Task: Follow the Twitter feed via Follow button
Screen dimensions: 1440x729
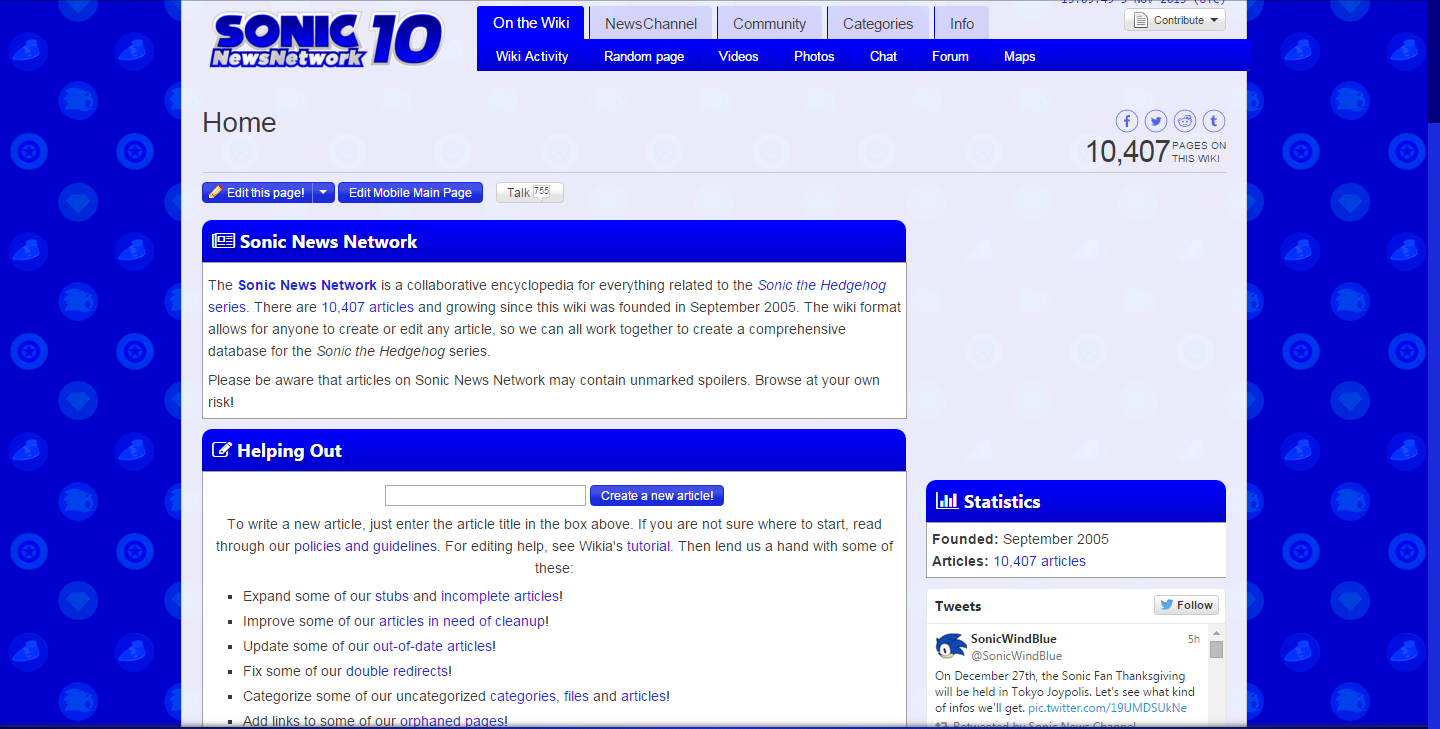Action: click(1186, 605)
